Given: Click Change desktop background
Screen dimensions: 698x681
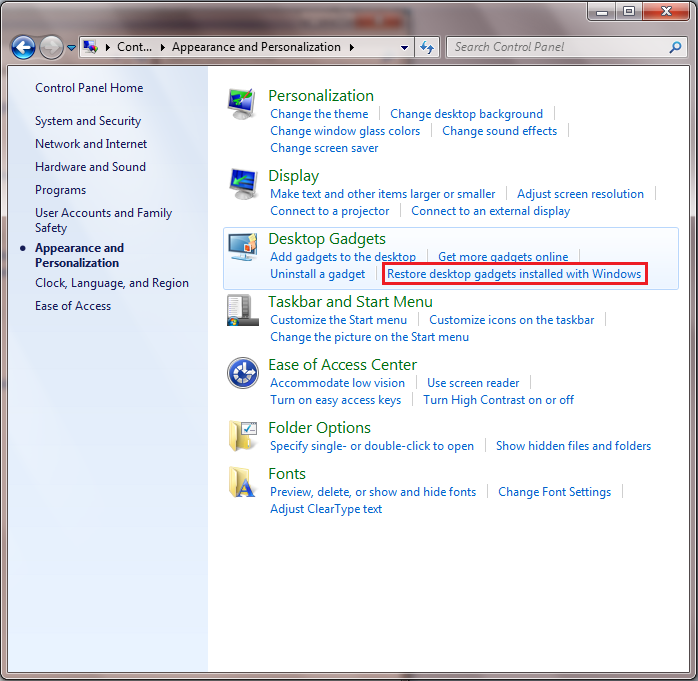Looking at the screenshot, I should [x=467, y=114].
